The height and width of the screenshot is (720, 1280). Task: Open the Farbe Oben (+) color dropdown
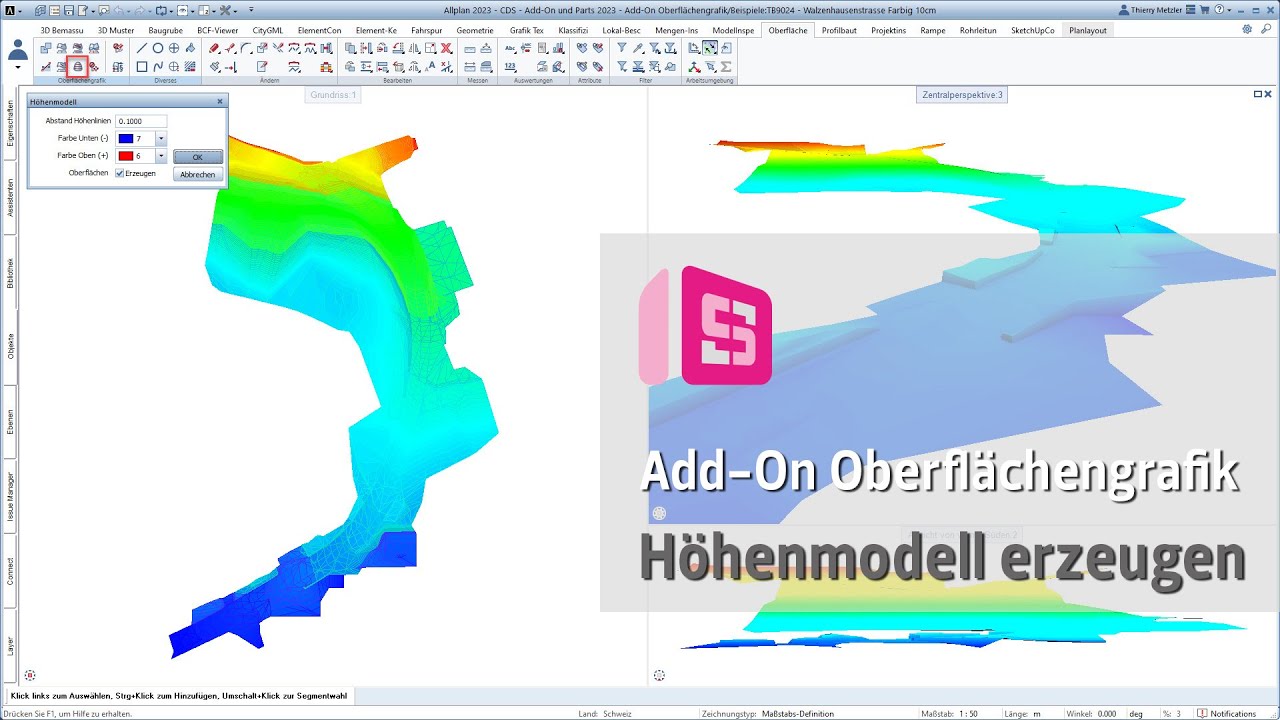coord(161,156)
